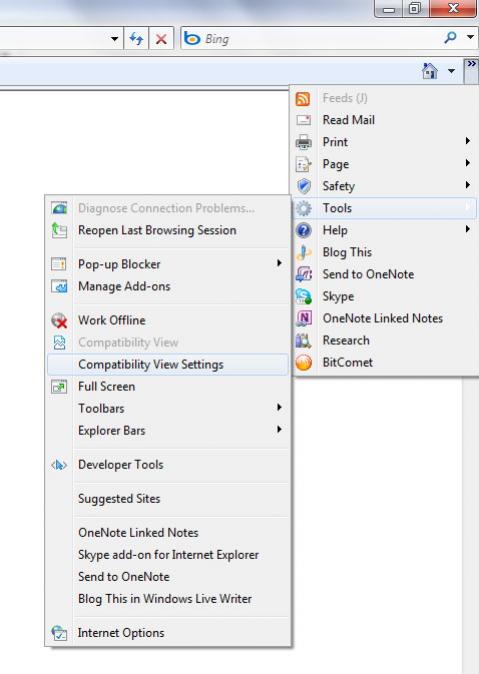Click the Work Offline globe icon
The image size is (479, 674).
(59, 320)
